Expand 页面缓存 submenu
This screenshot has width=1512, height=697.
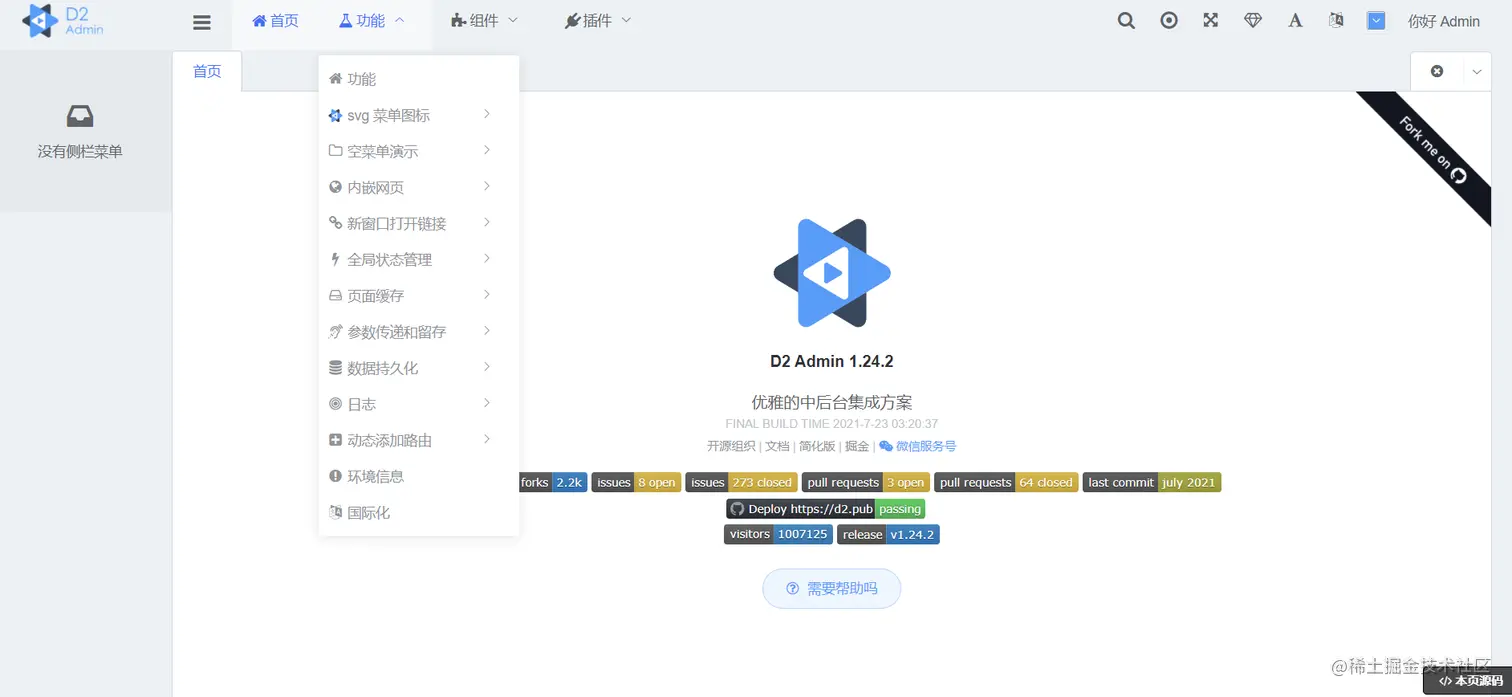click(x=419, y=295)
